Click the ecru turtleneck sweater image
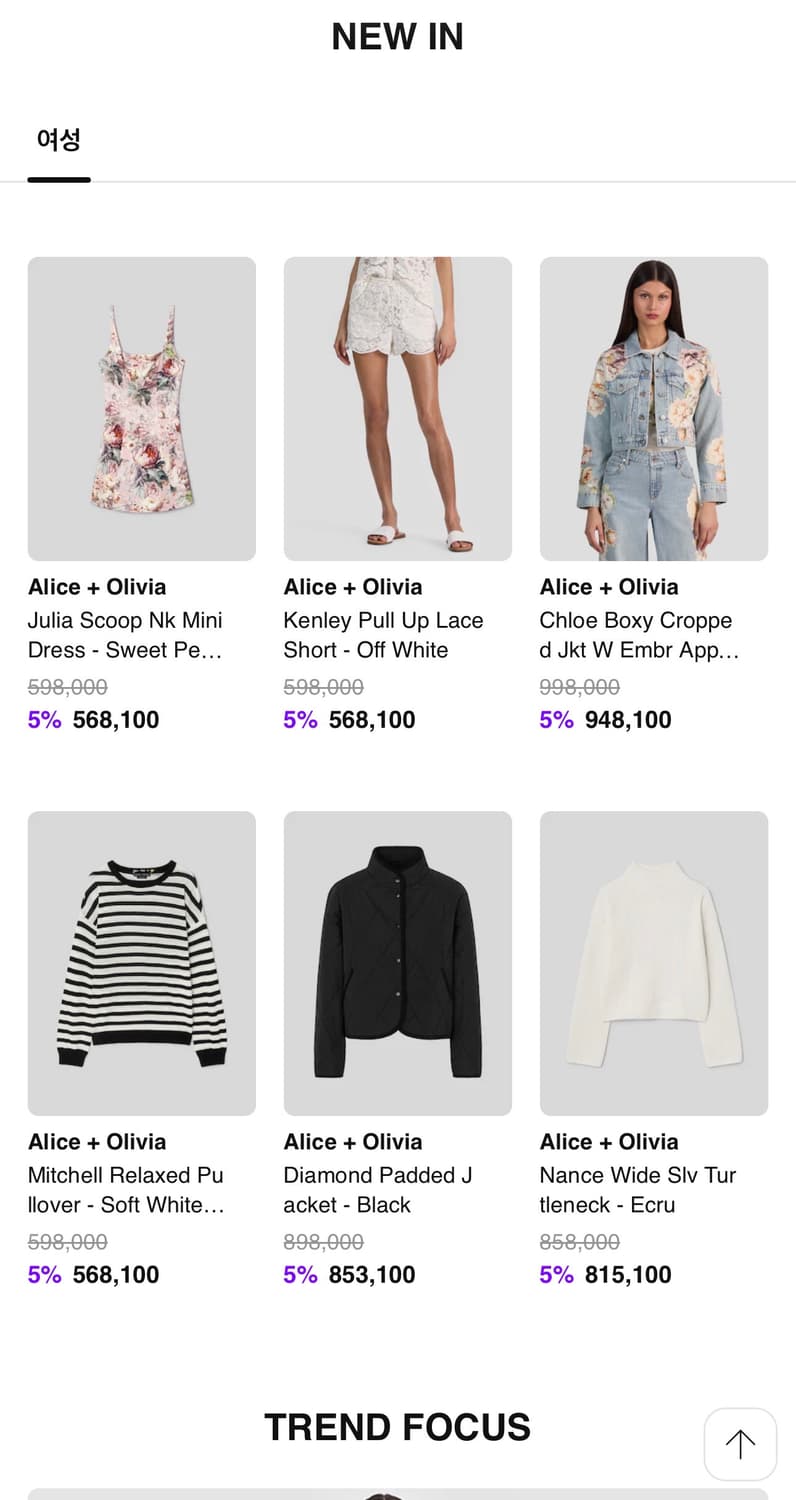796x1500 pixels. click(653, 962)
